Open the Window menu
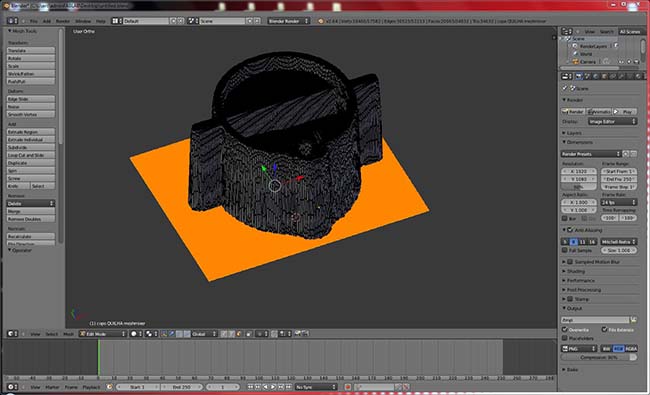The image size is (650, 395). (x=83, y=21)
